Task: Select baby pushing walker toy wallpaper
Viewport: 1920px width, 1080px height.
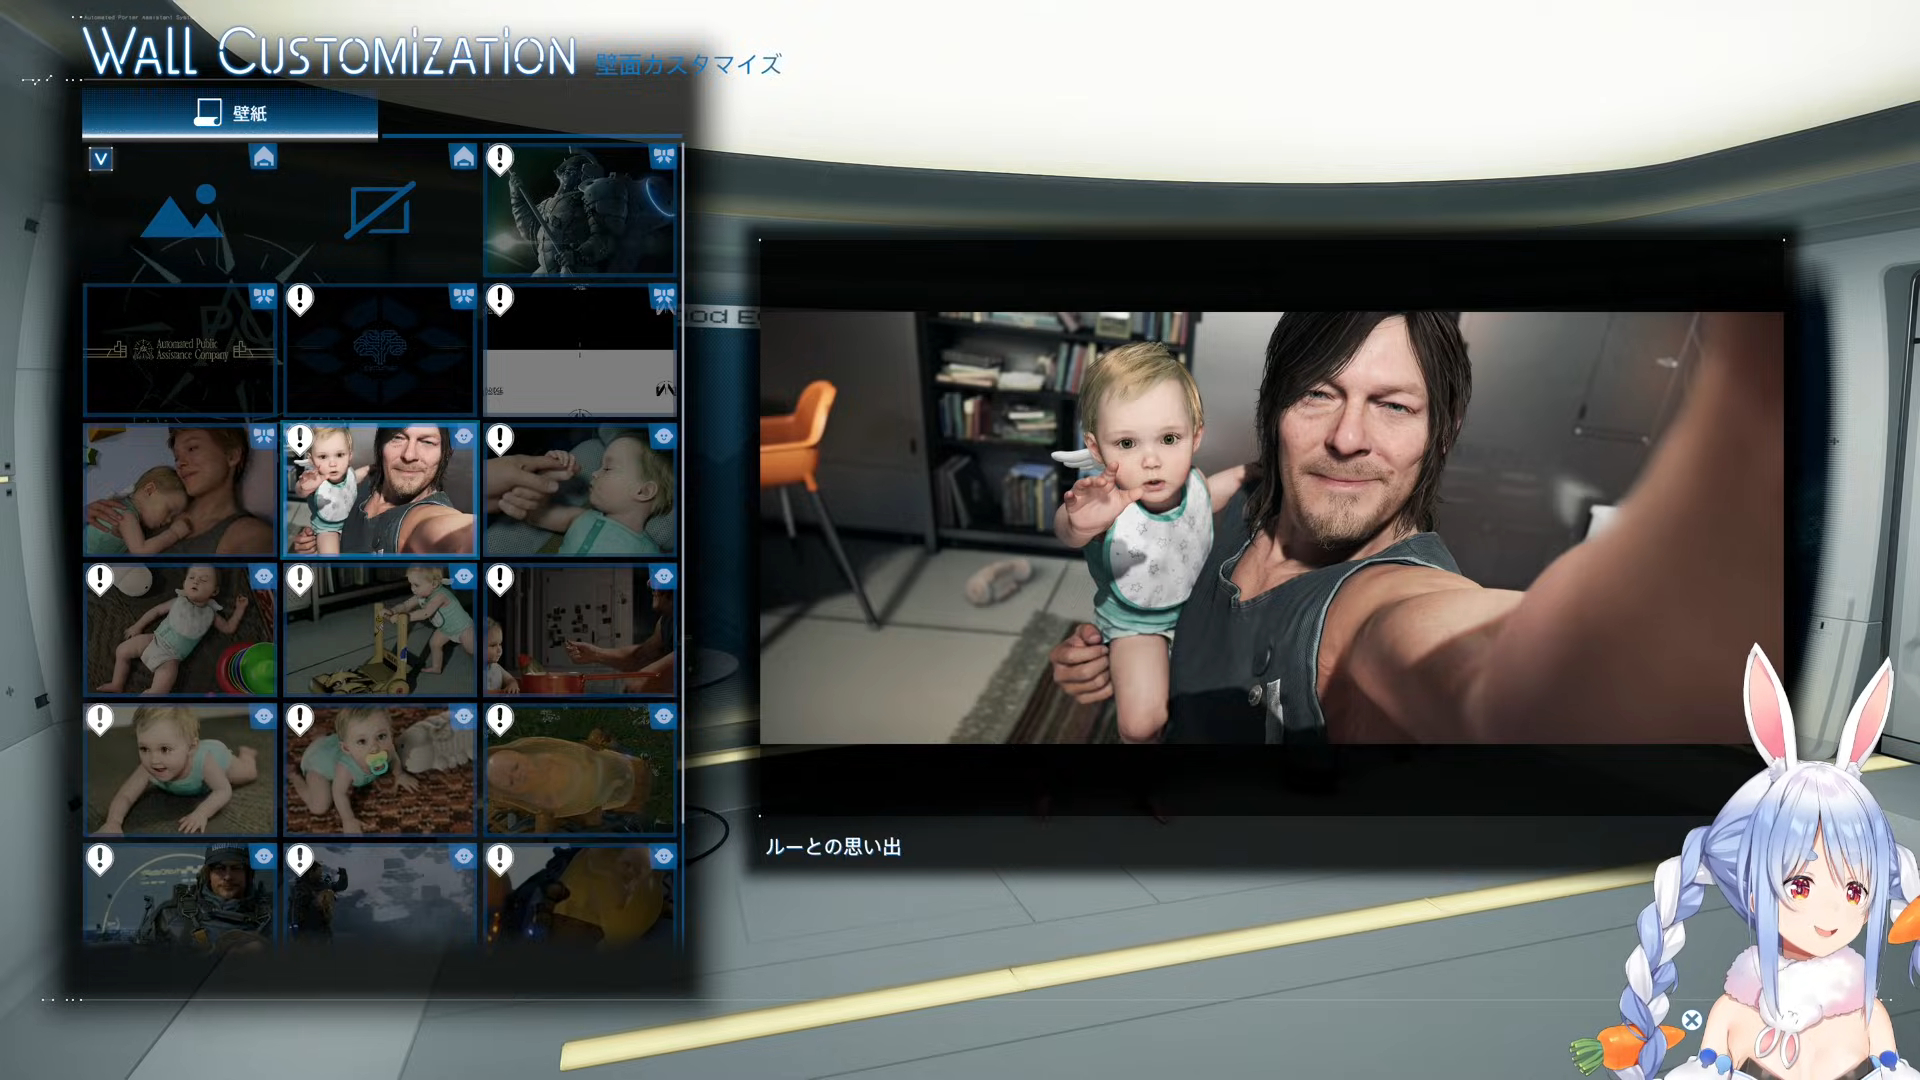Action: 380,630
